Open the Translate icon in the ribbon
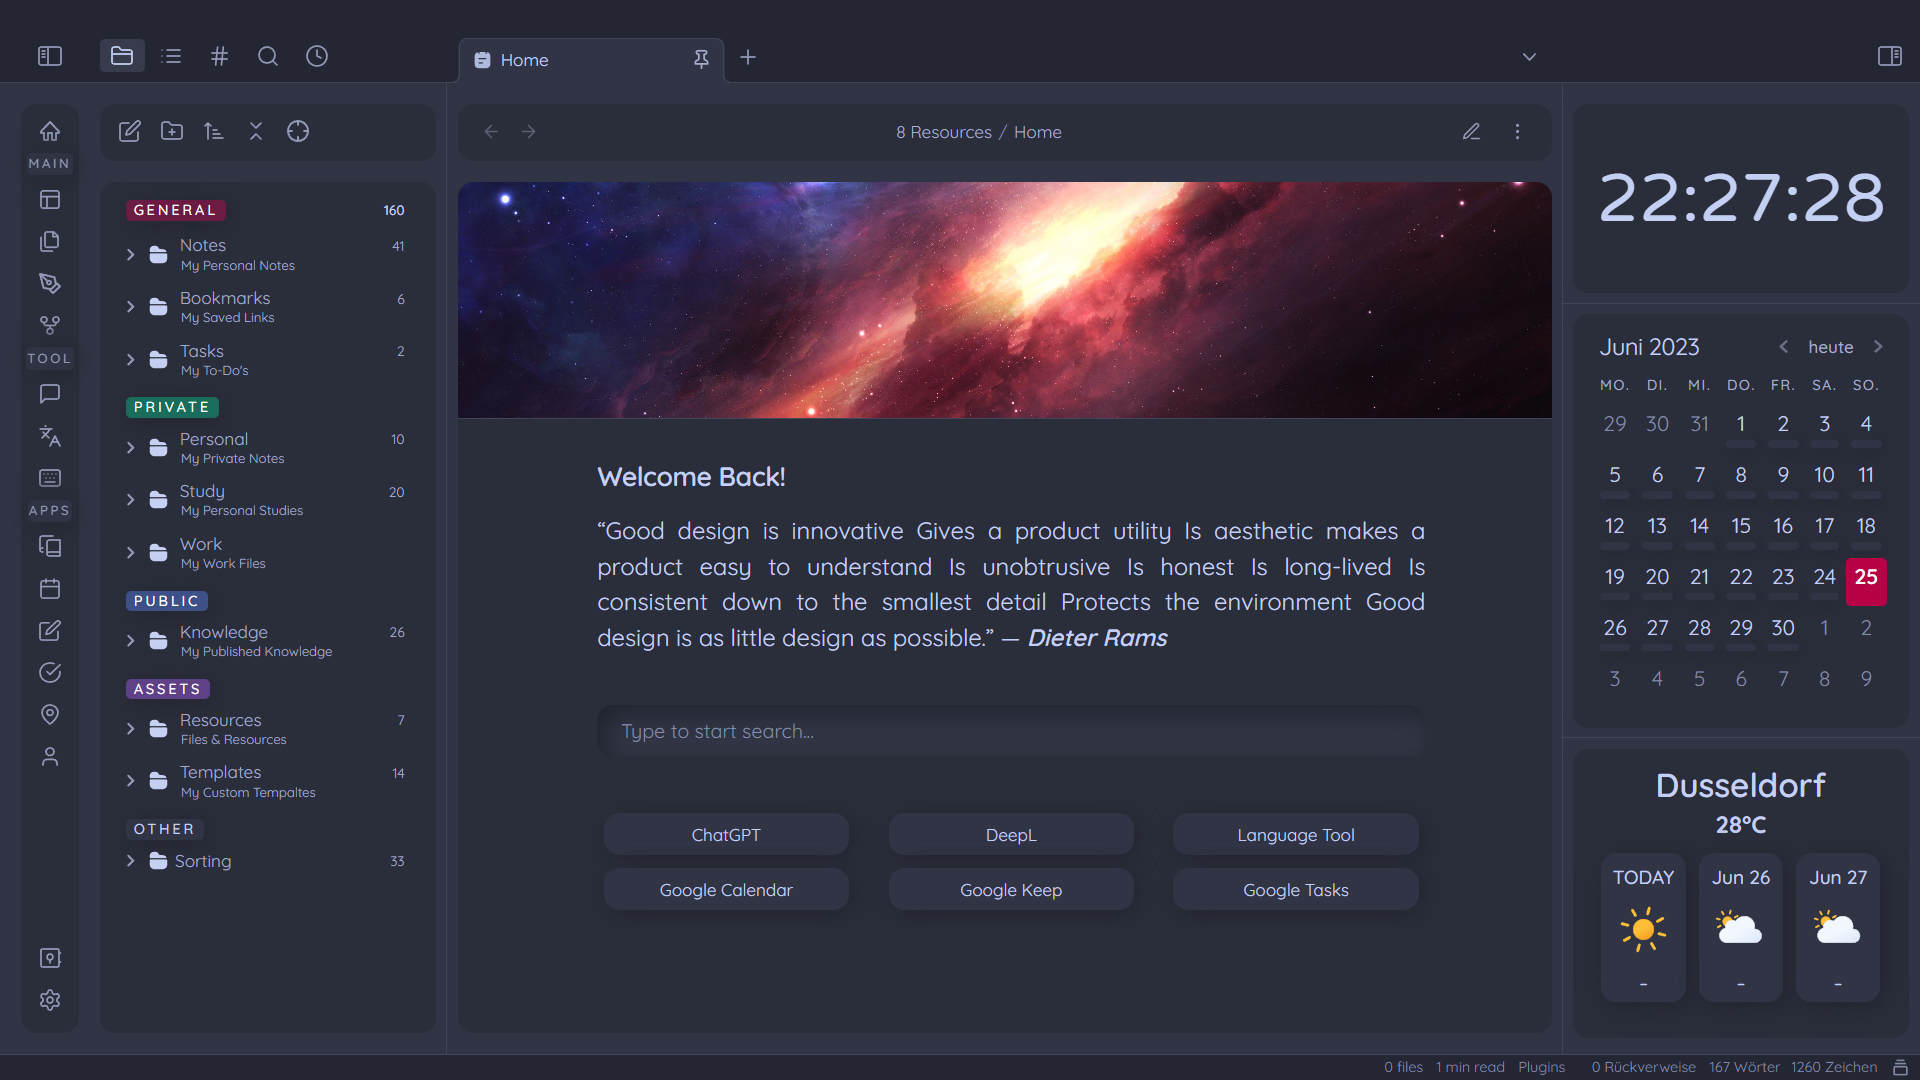 point(49,436)
